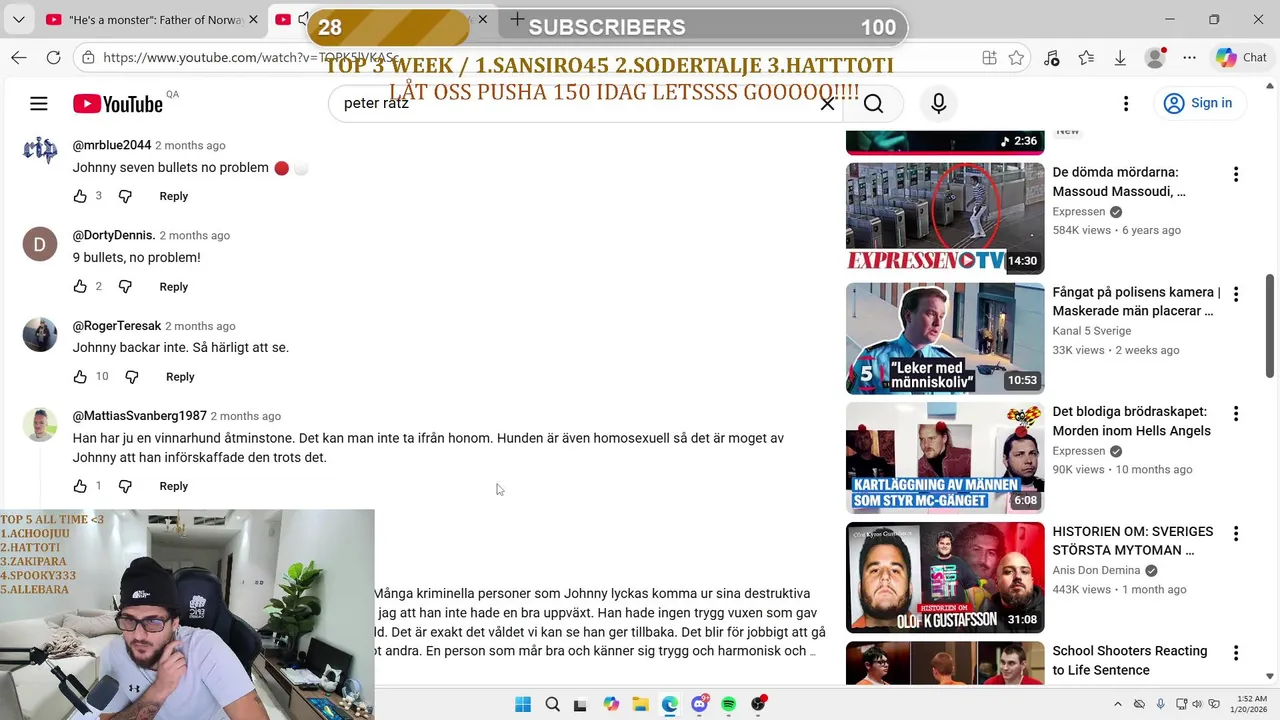Add this page to favorites star
Image resolution: width=1280 pixels, height=720 pixels.
tap(1016, 58)
